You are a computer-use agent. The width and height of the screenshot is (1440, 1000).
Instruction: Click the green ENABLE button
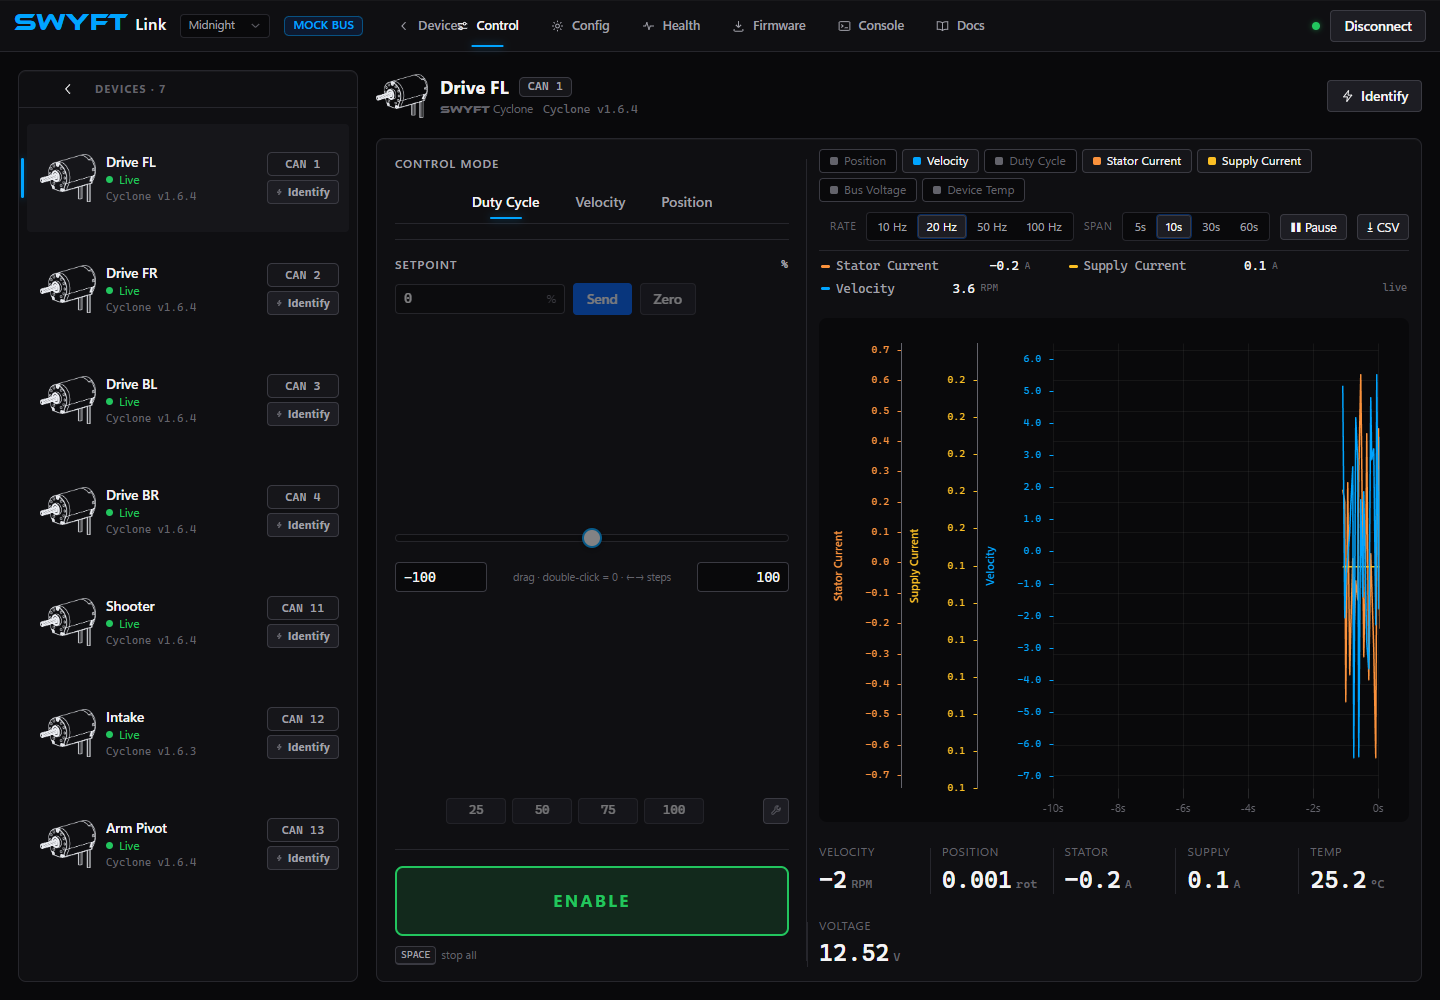click(592, 901)
